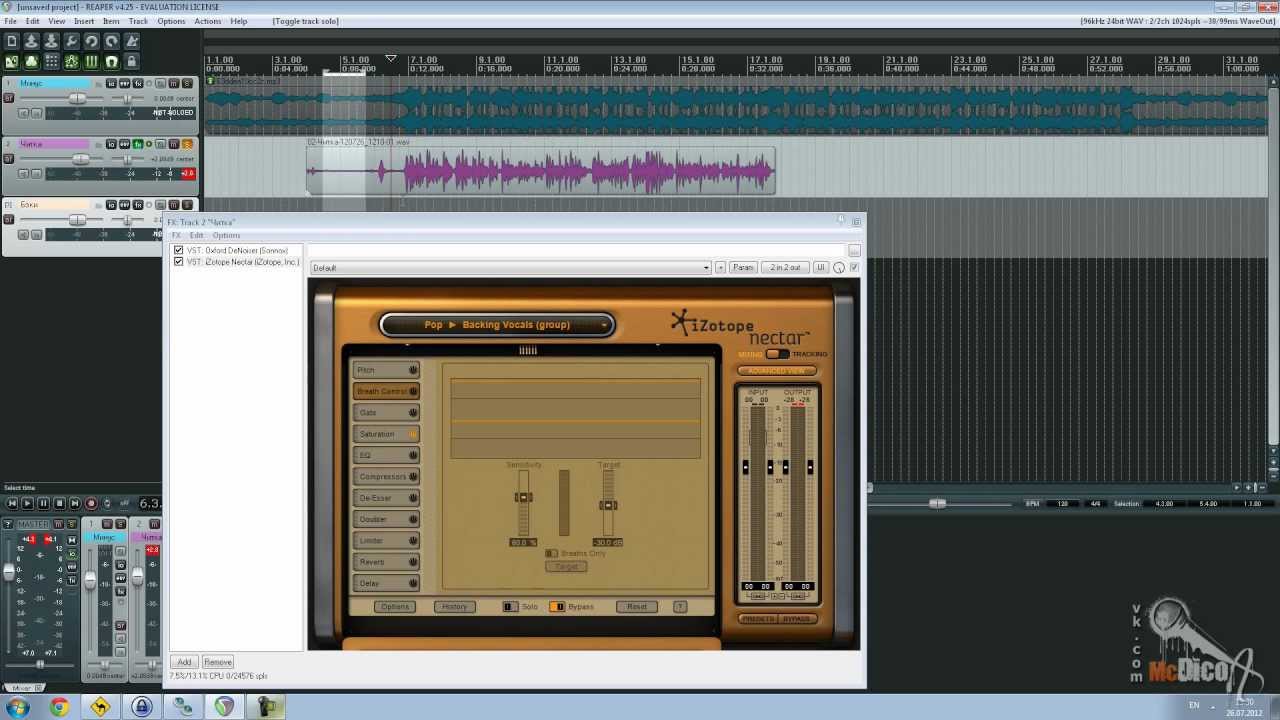Click the Sensitivity slider handle

523,497
